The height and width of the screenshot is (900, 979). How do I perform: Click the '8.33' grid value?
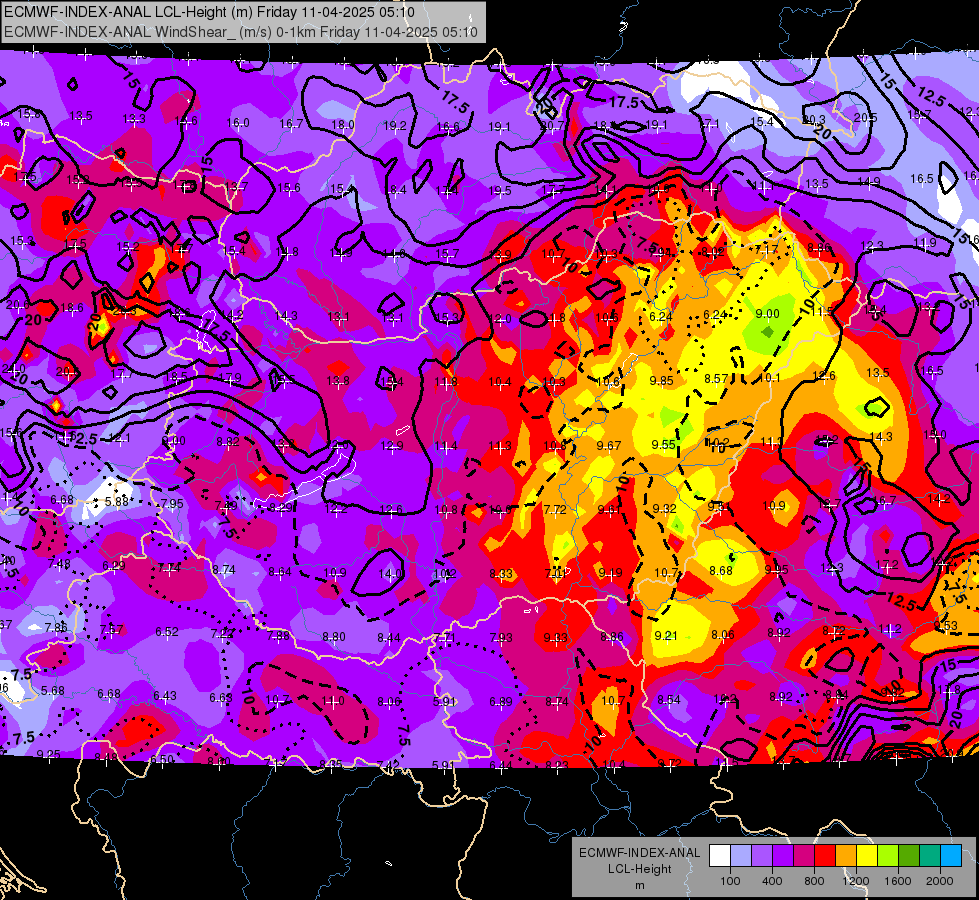coord(501,573)
